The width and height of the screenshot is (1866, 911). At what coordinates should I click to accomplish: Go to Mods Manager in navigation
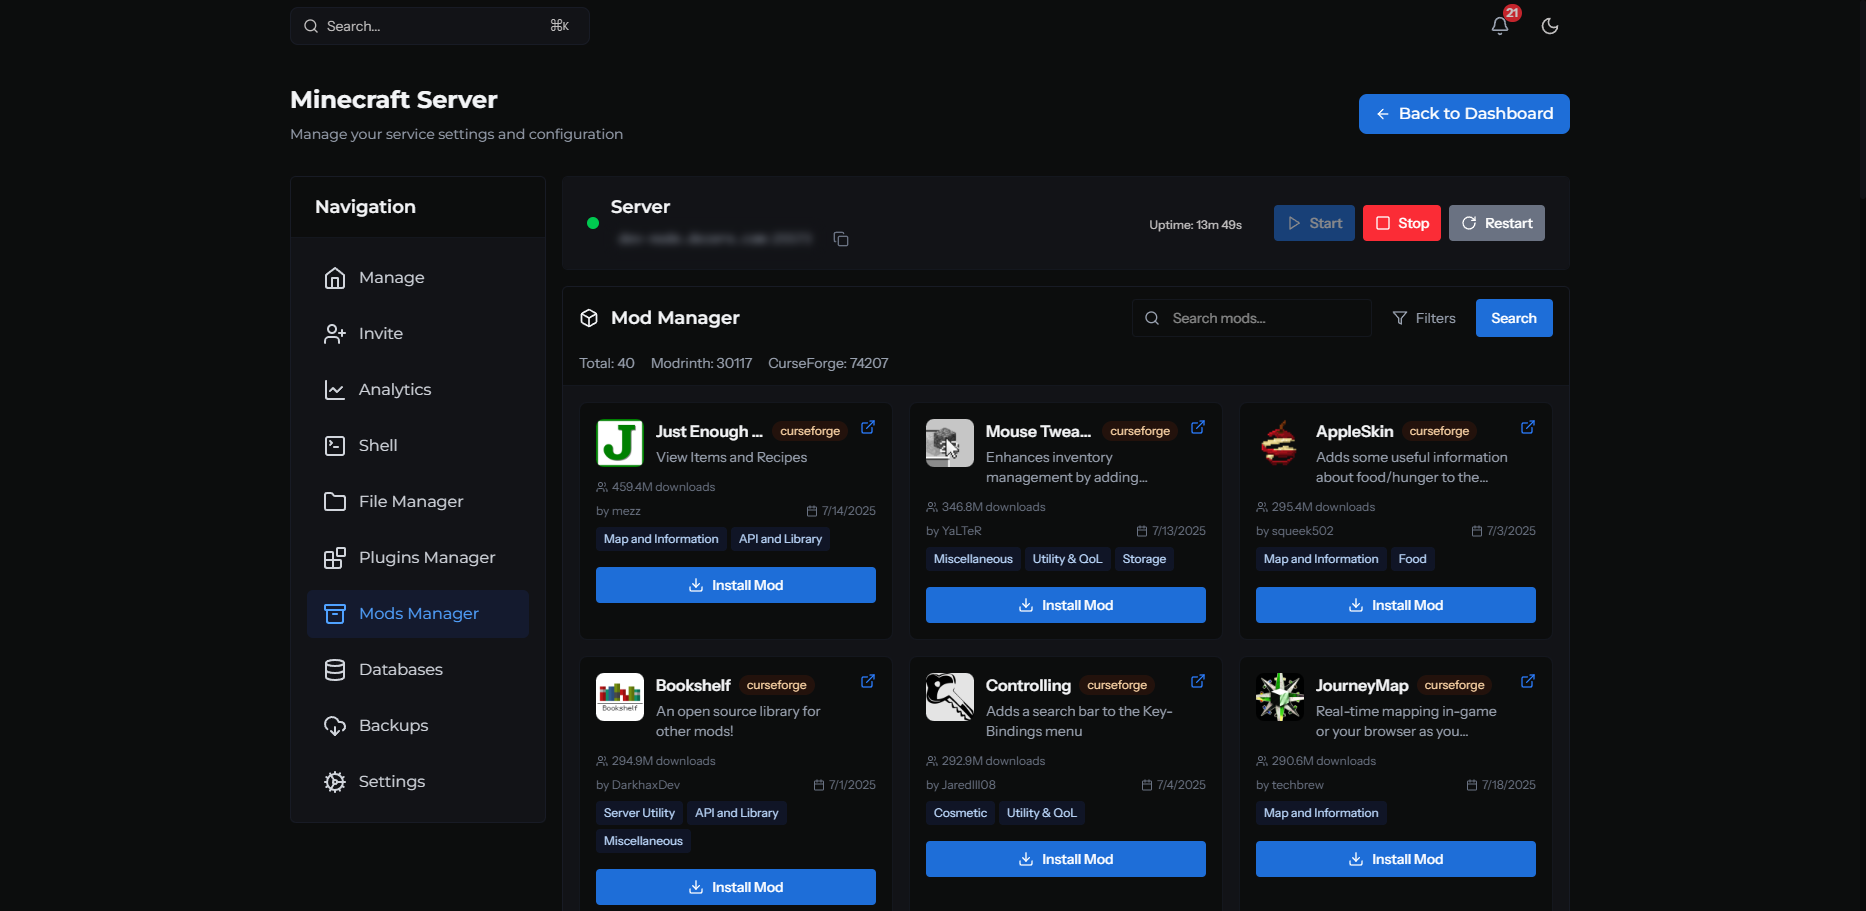(418, 614)
